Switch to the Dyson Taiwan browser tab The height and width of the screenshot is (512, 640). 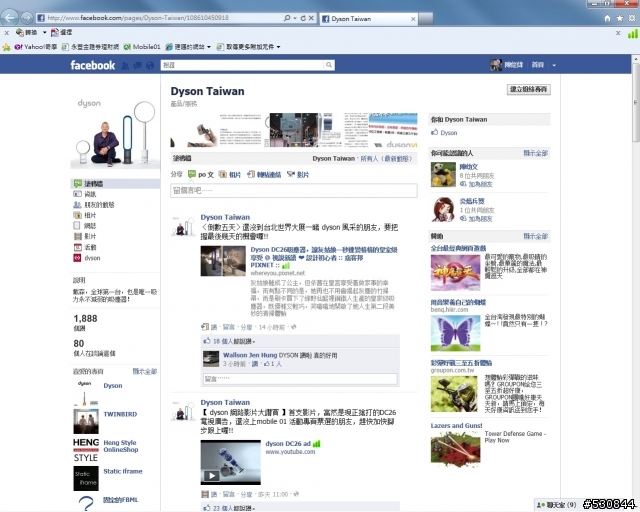[x=368, y=19]
